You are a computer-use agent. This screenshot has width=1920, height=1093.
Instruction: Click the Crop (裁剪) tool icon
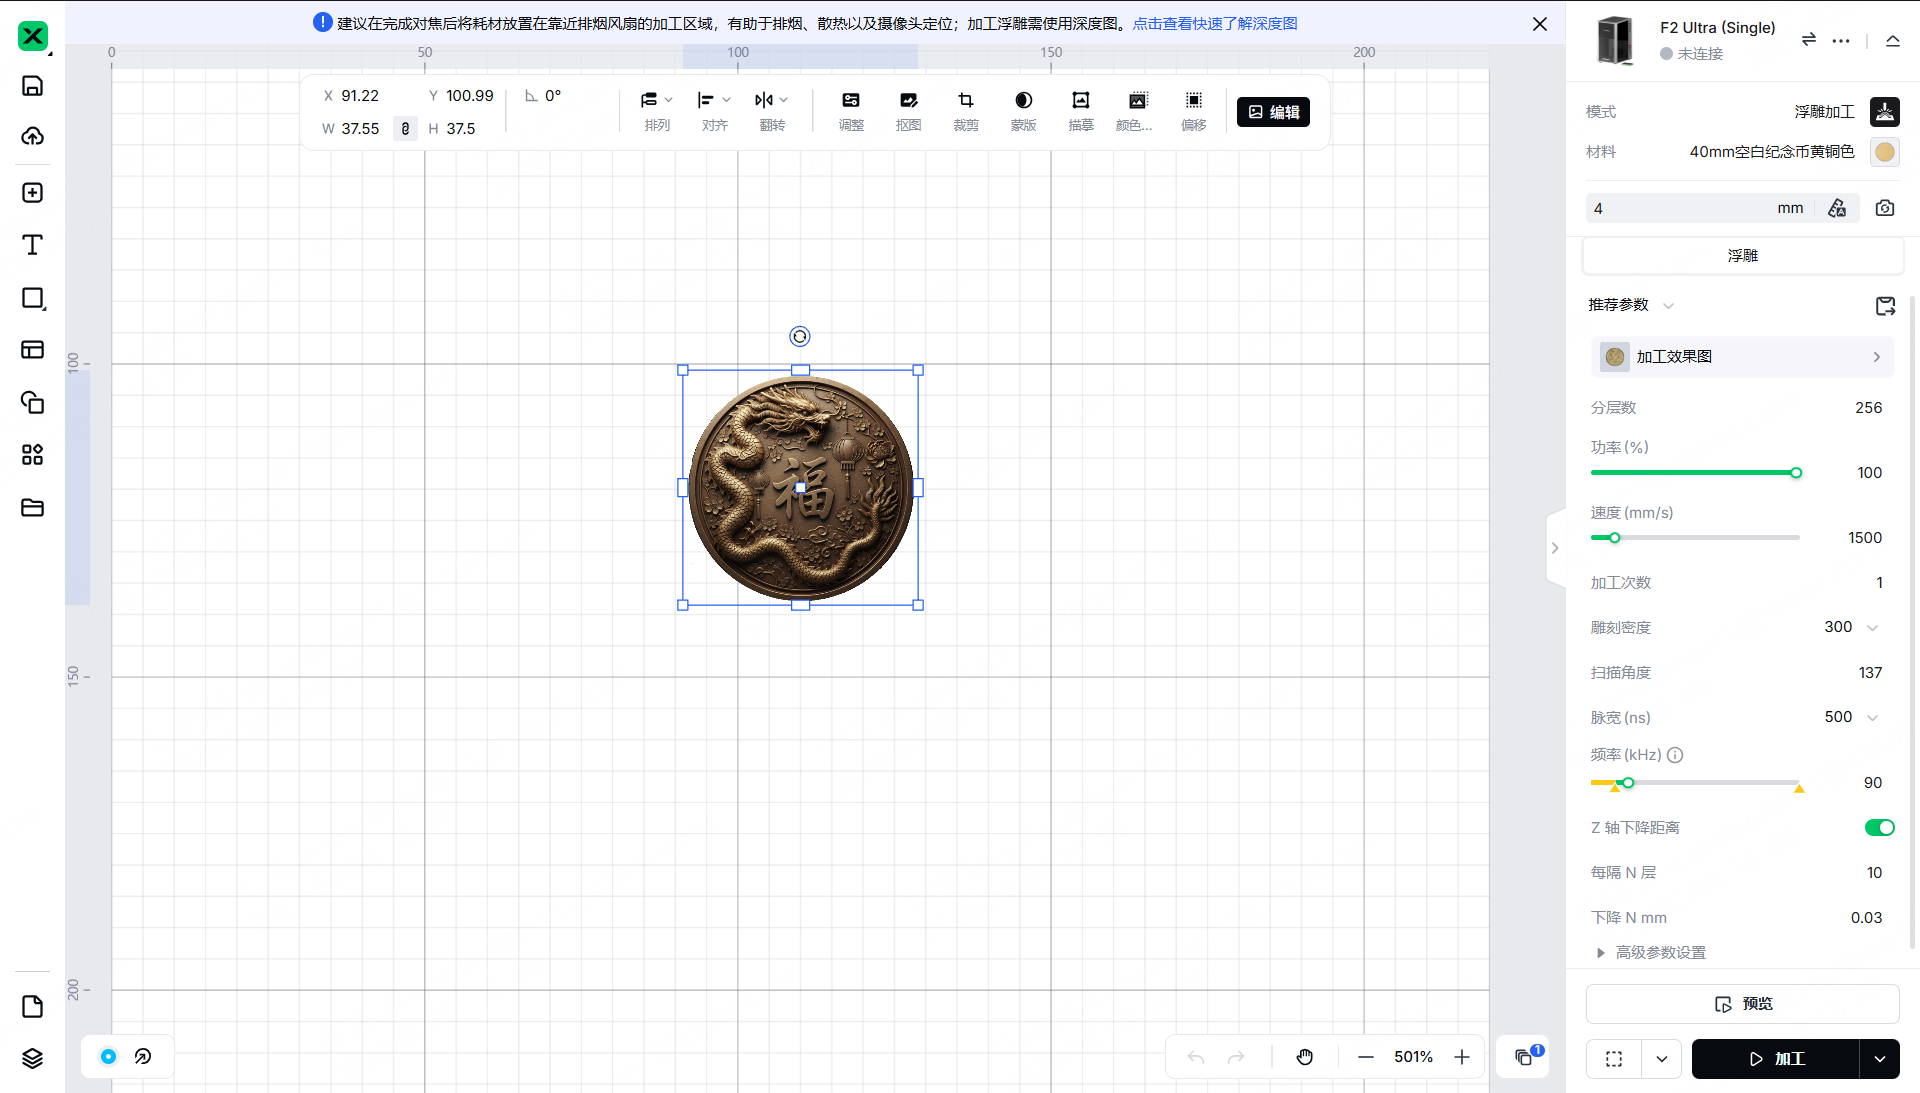click(x=965, y=101)
